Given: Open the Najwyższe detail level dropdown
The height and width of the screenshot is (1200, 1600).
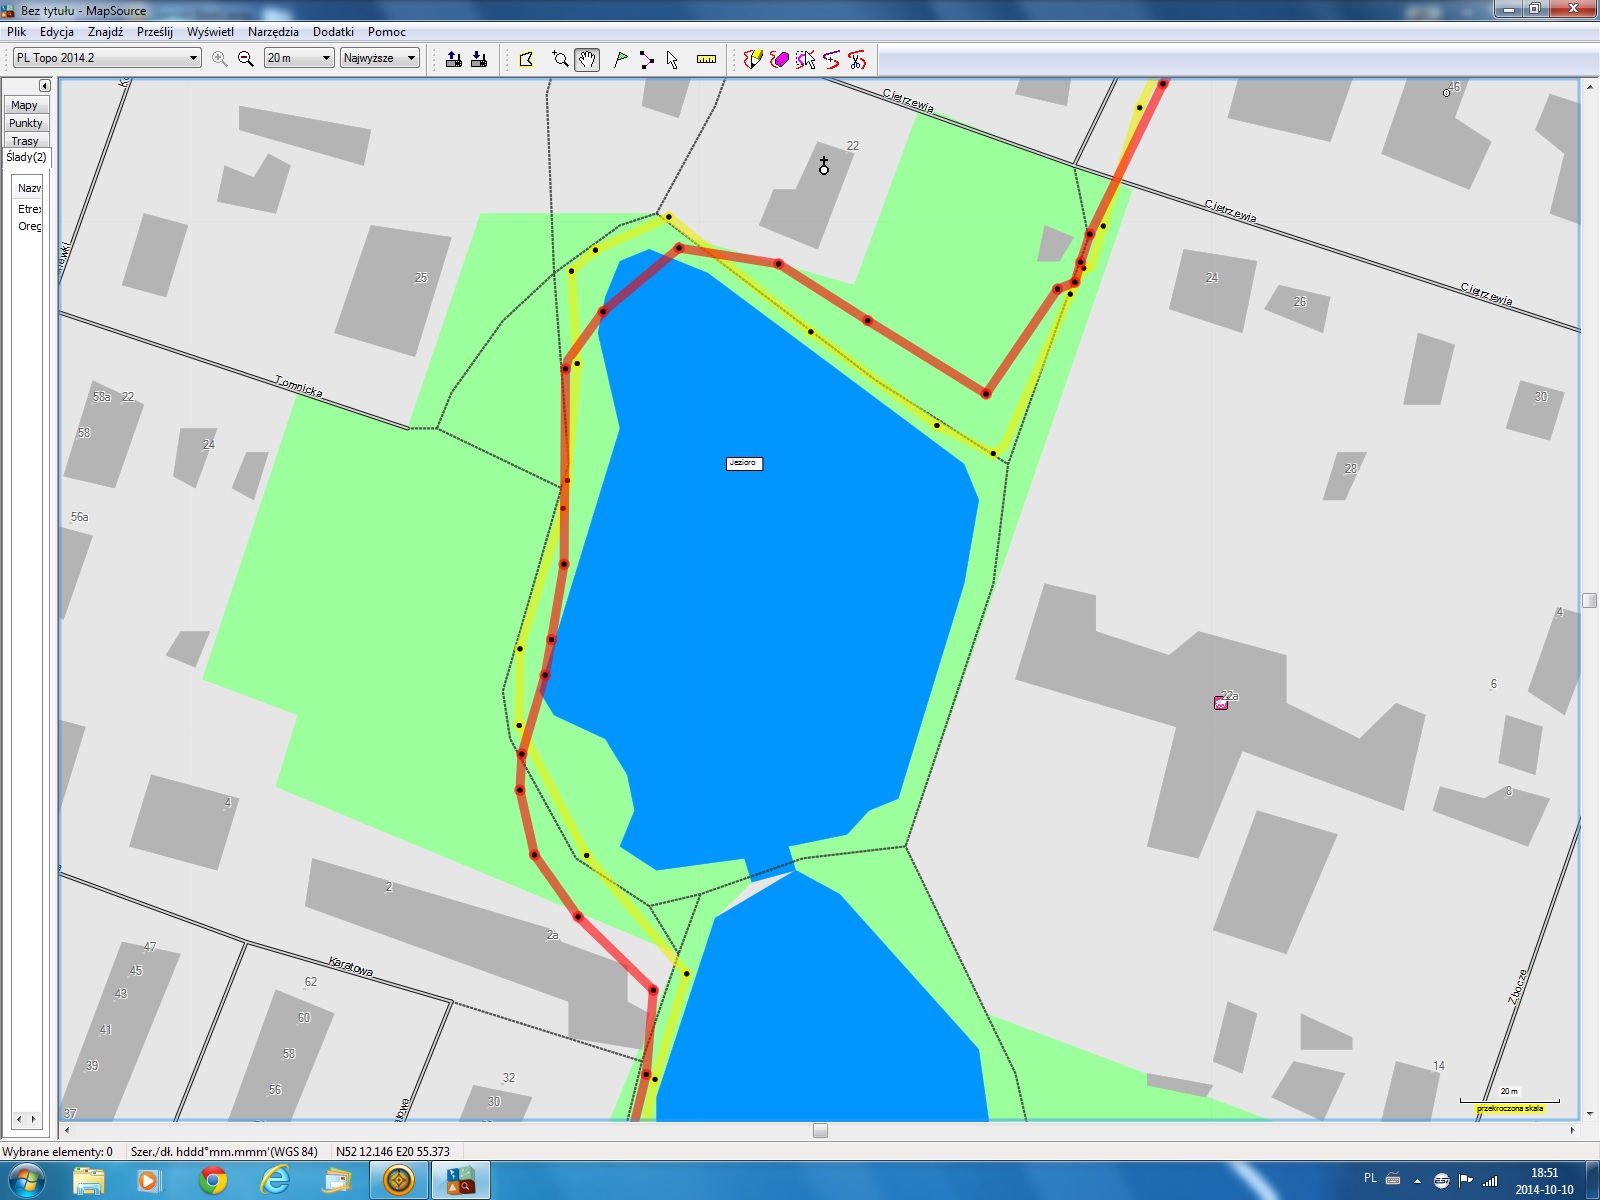Looking at the screenshot, I should (x=410, y=58).
